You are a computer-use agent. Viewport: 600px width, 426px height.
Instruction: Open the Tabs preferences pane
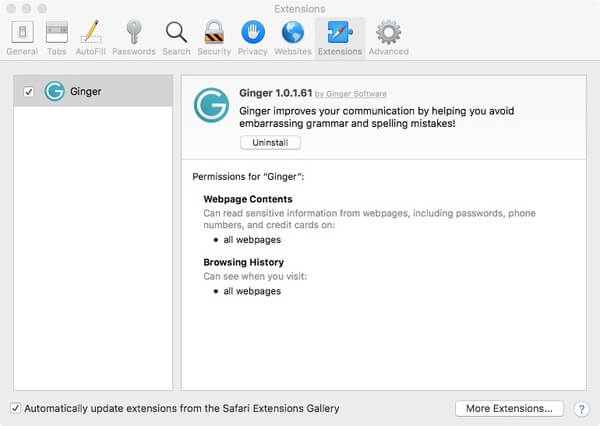[57, 38]
